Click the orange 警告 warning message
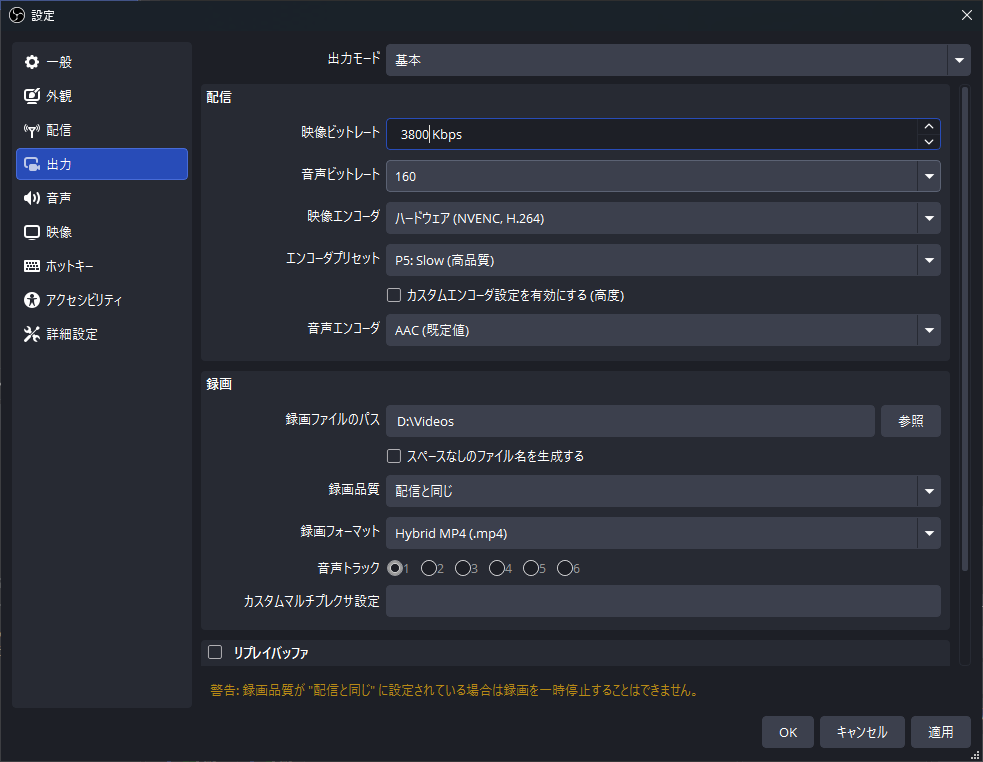Viewport: 983px width, 762px height. click(x=454, y=691)
